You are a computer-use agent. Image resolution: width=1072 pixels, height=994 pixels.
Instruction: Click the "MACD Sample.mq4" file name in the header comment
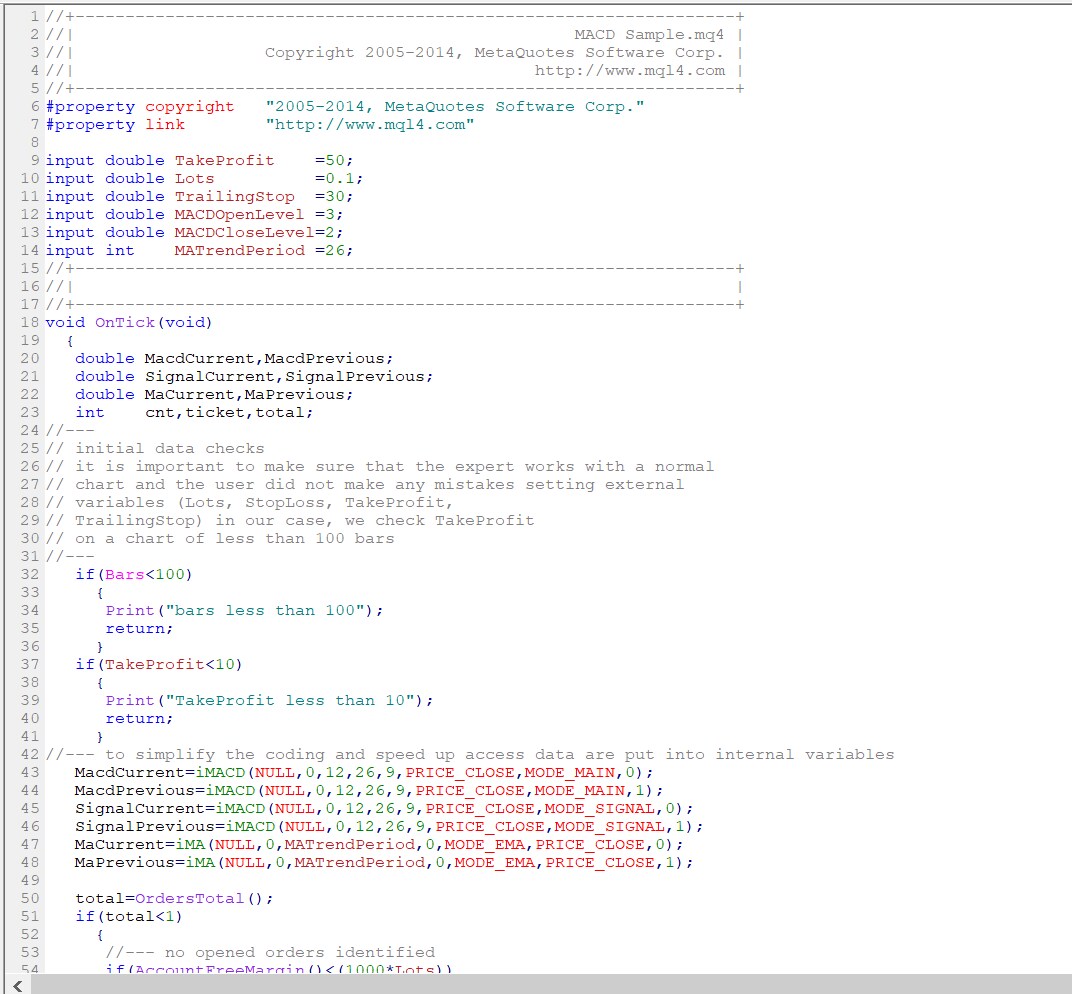coord(649,35)
